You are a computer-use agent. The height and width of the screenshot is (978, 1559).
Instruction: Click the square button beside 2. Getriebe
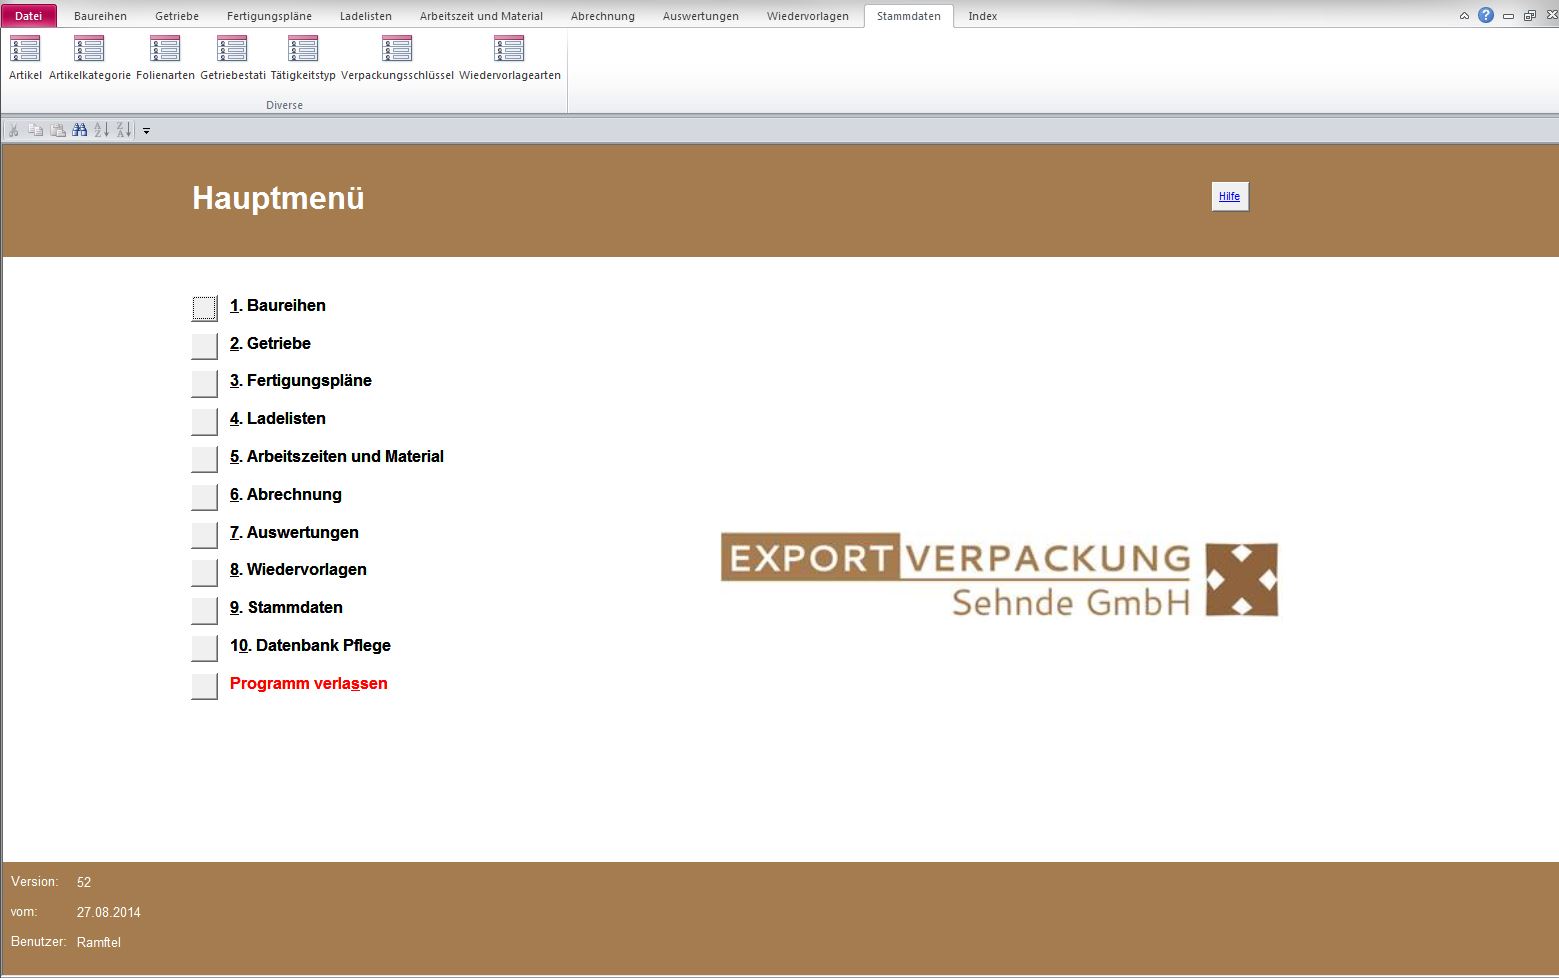tap(204, 346)
